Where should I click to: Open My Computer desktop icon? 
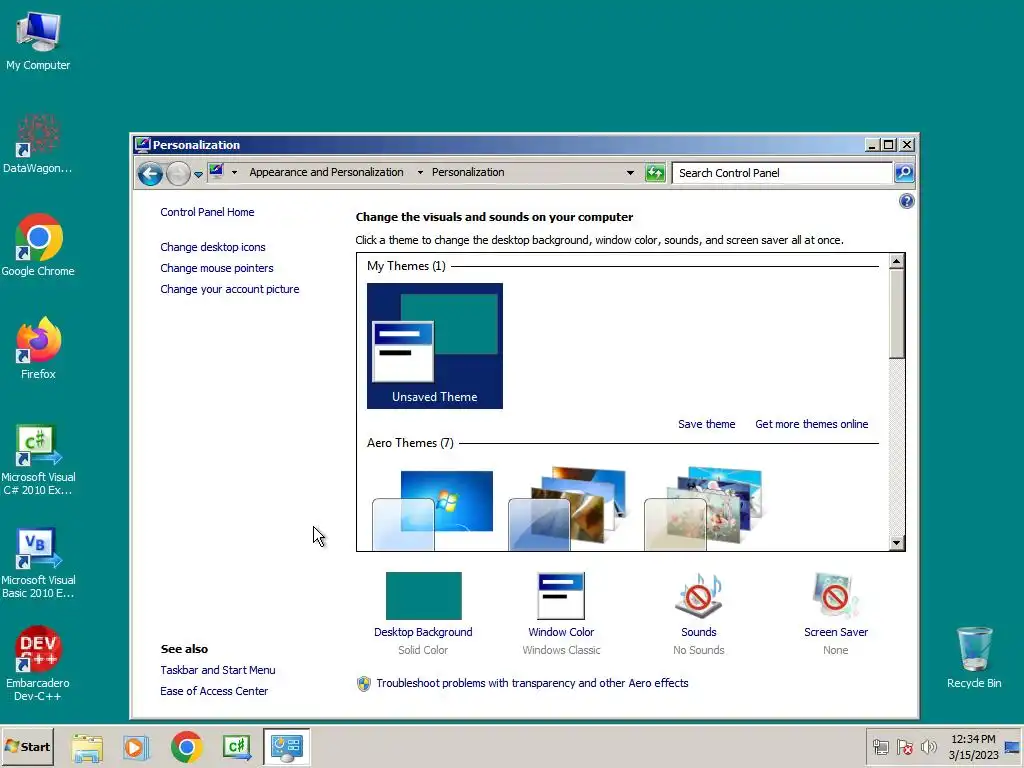pos(38,40)
